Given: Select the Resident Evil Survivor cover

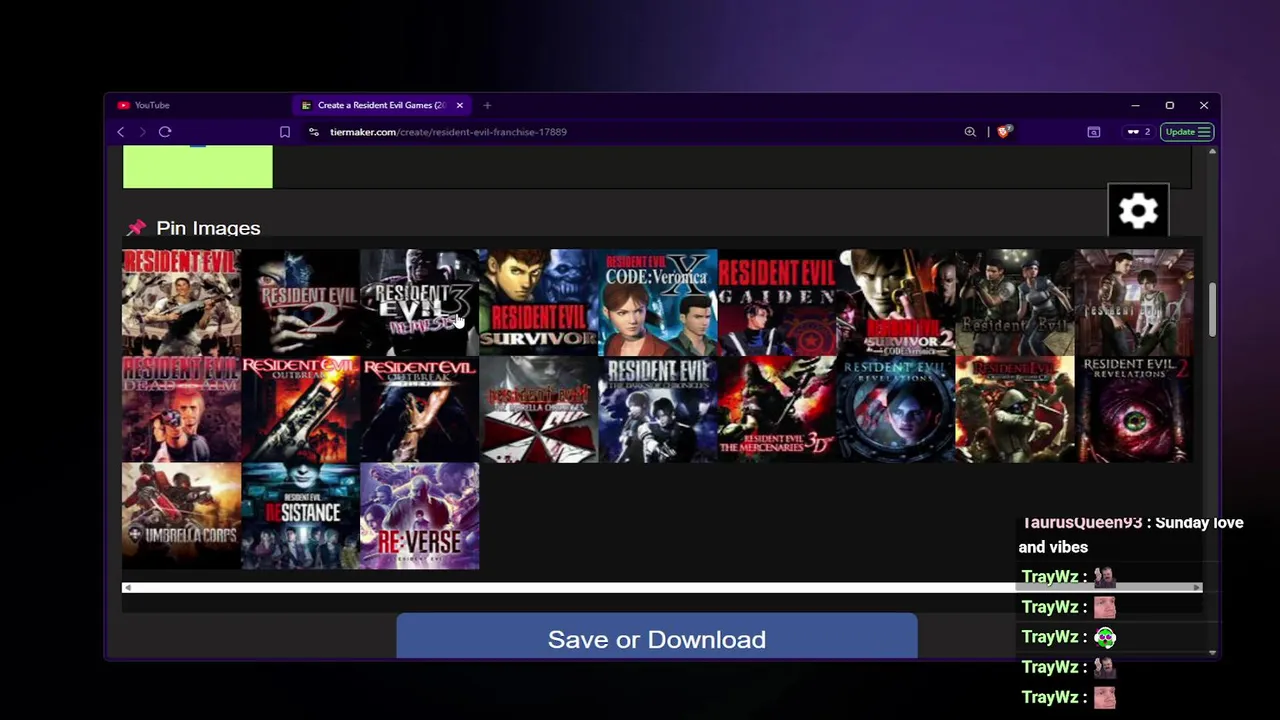Looking at the screenshot, I should pos(538,303).
